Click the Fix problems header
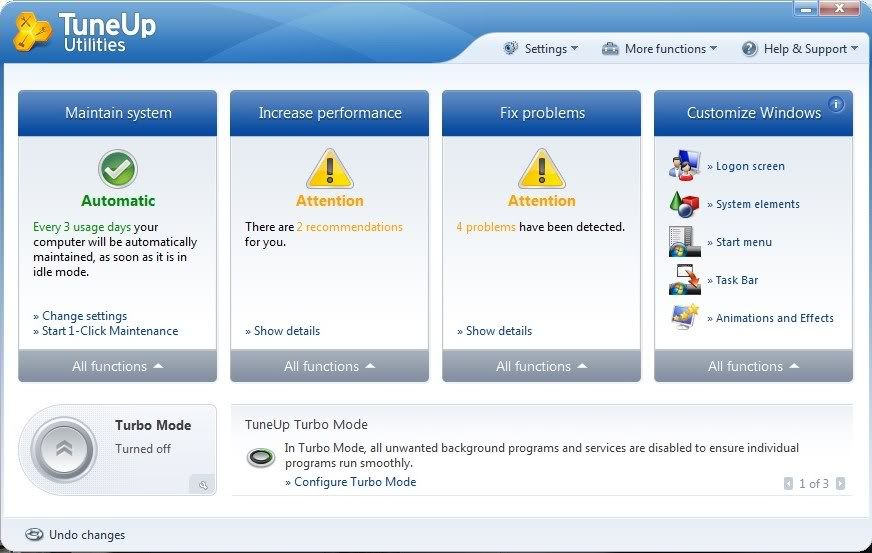 (x=541, y=113)
